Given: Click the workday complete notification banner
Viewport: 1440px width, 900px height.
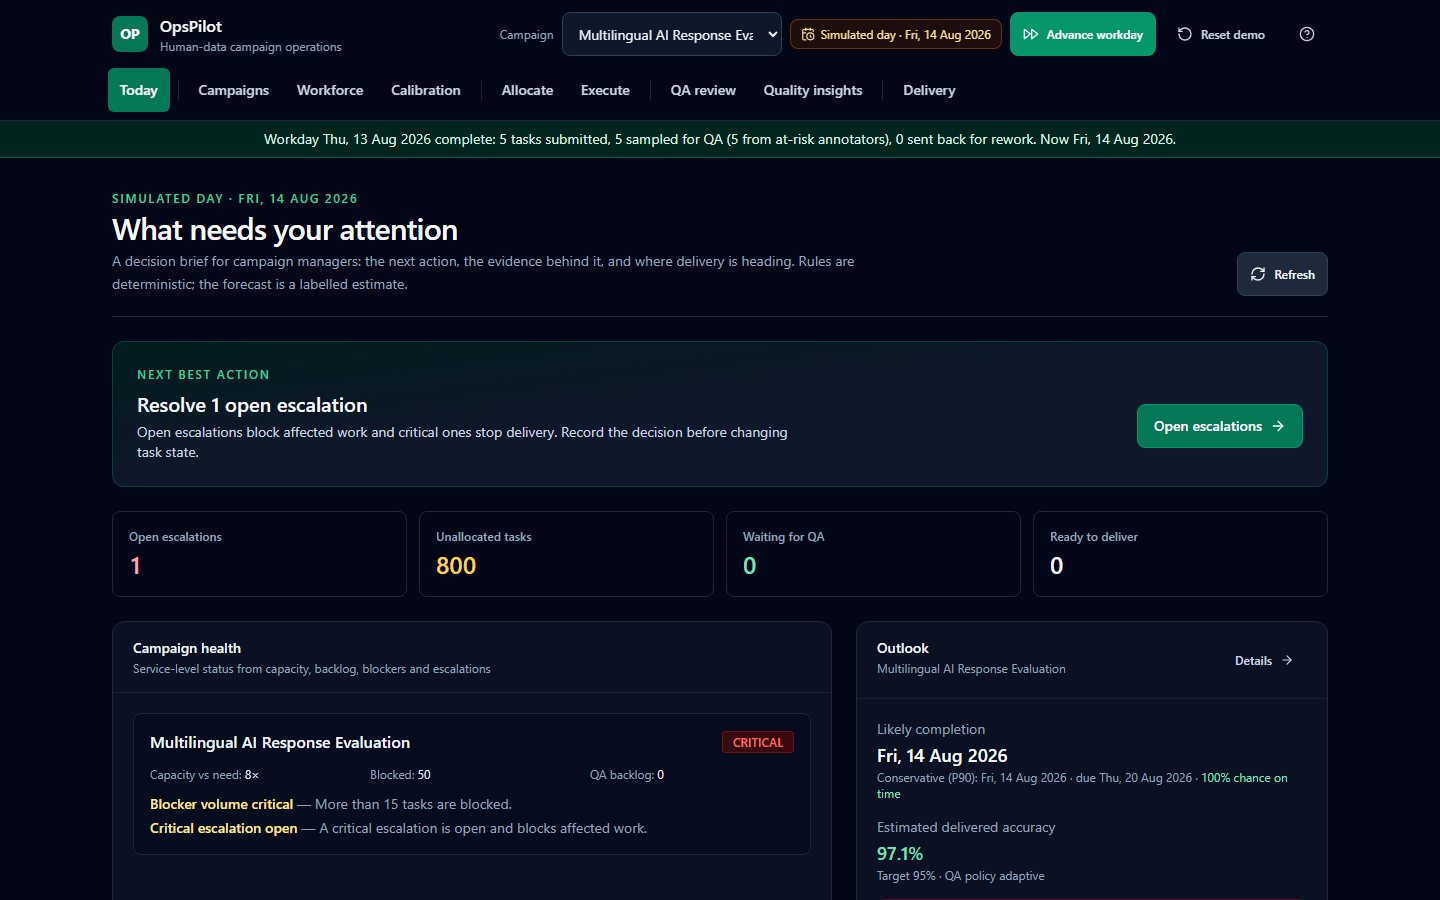Looking at the screenshot, I should (x=720, y=139).
